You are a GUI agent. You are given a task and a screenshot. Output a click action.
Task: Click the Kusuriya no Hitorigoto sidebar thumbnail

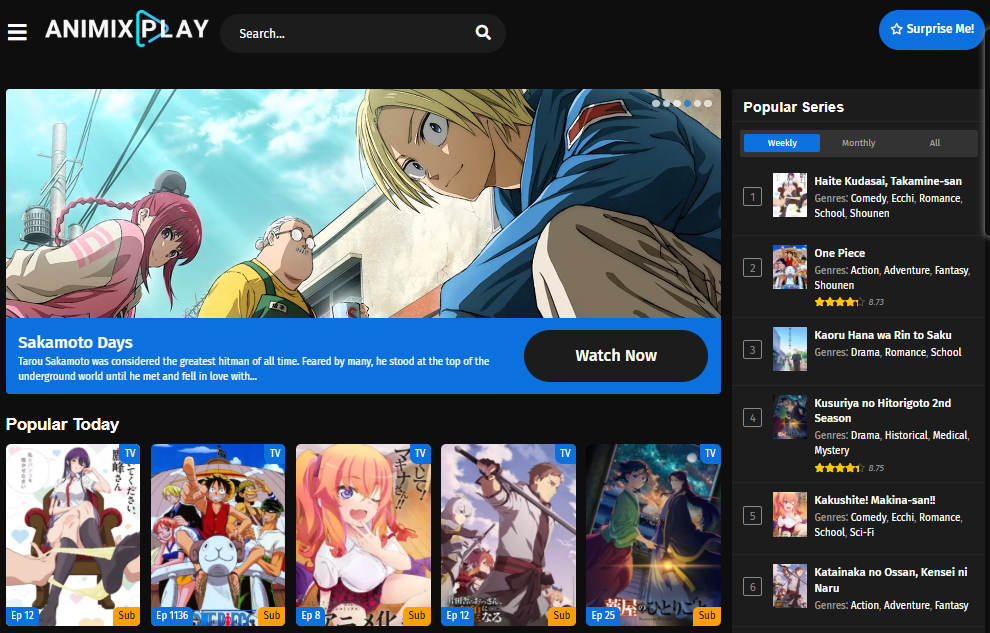(x=790, y=417)
